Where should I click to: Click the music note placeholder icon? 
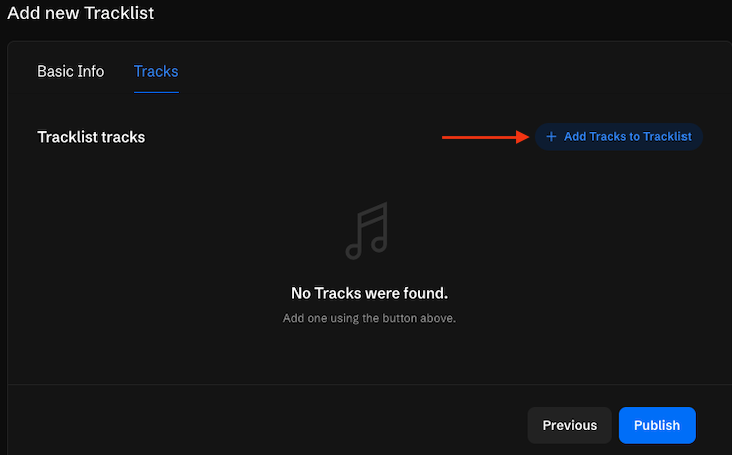coord(366,231)
